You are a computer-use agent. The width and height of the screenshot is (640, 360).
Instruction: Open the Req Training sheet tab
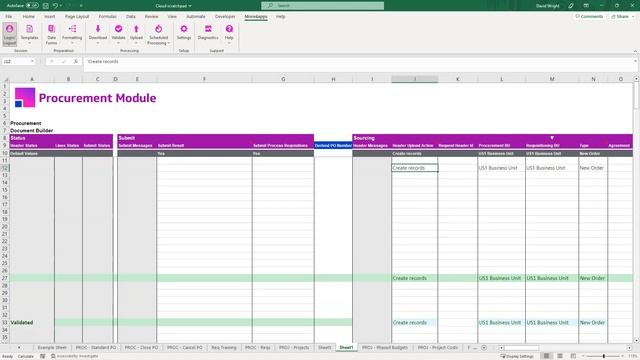click(224, 348)
